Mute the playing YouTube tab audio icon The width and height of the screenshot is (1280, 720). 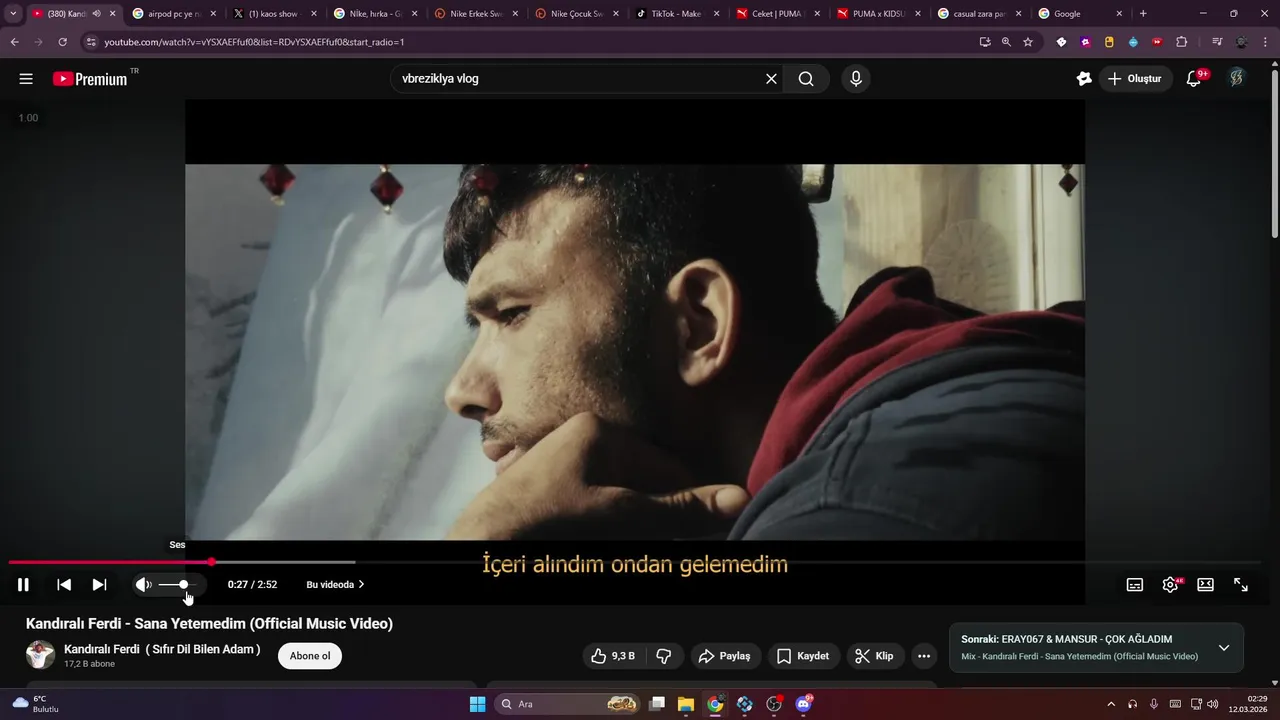pyautogui.click(x=97, y=14)
